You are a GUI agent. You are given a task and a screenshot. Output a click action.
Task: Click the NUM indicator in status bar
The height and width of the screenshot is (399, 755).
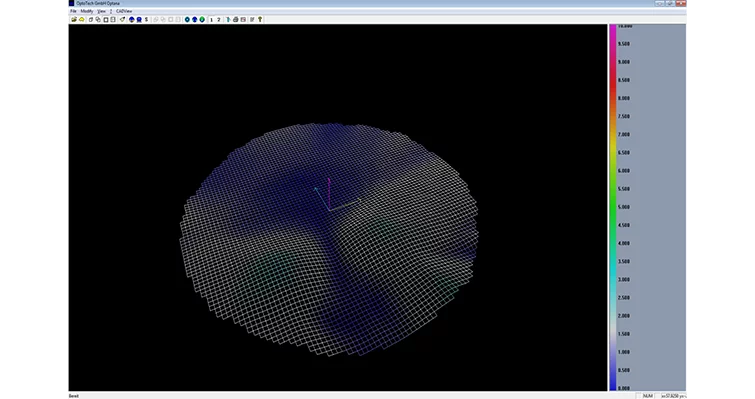[x=648, y=396]
